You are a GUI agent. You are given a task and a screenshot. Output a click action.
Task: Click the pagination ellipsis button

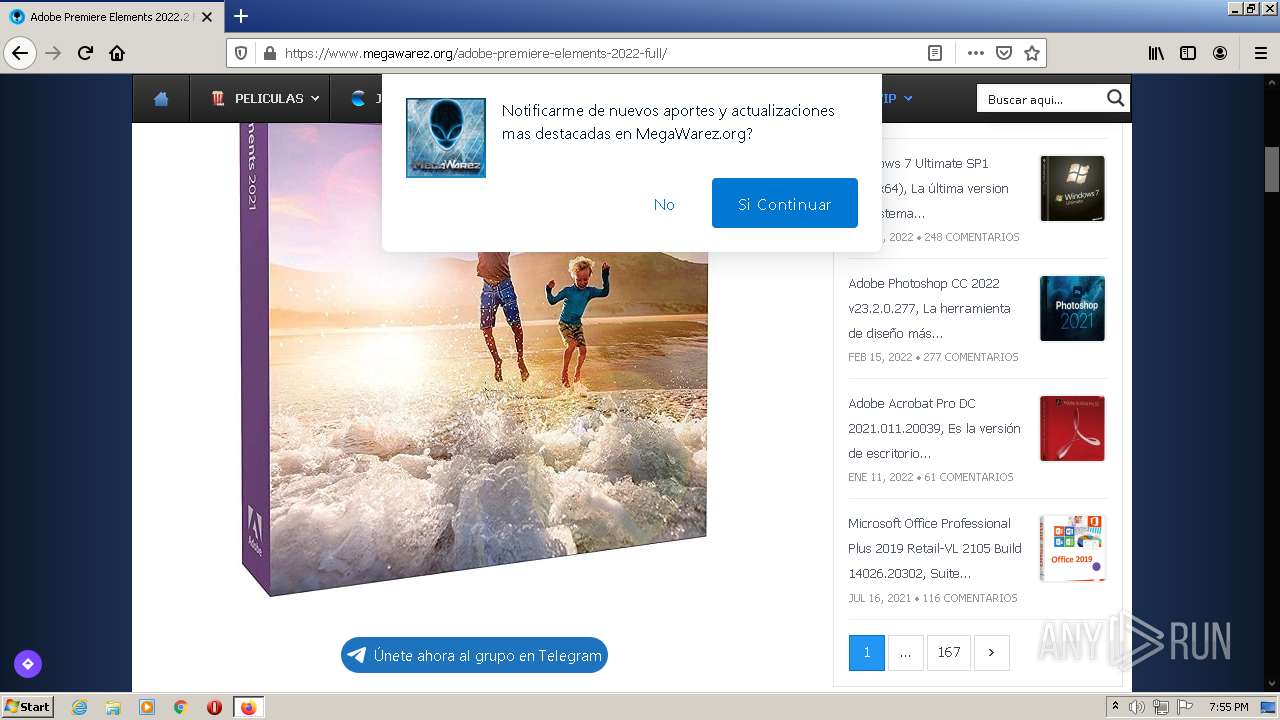pos(905,652)
